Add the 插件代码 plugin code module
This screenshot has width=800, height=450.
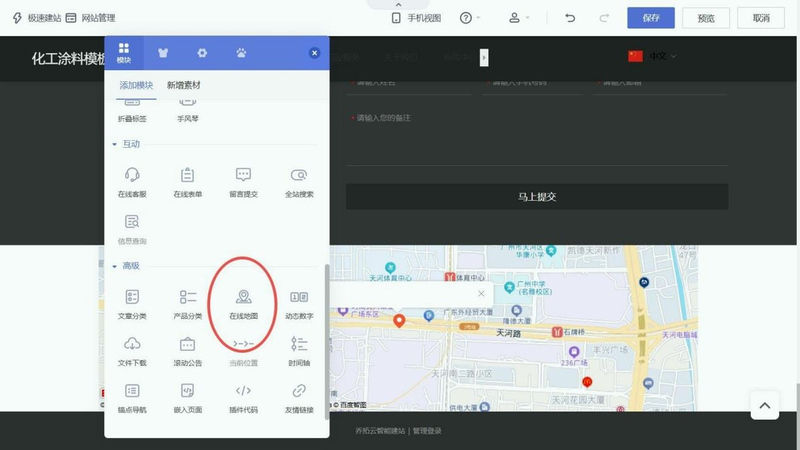coord(243,396)
